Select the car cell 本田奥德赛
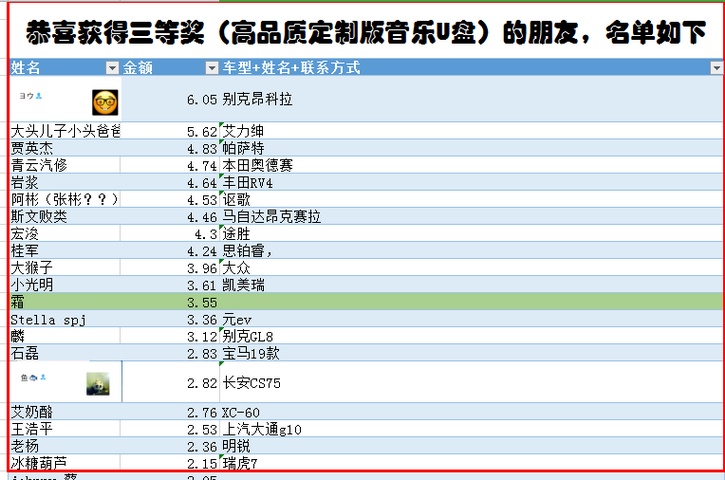 click(x=472, y=165)
